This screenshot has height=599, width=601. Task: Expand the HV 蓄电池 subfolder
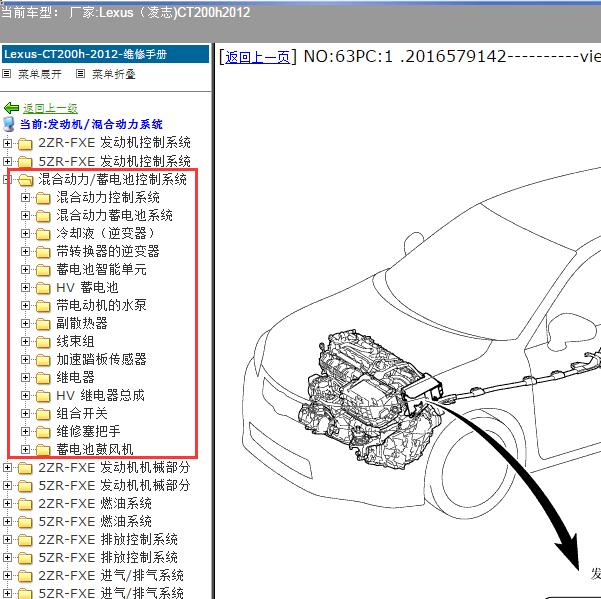[25, 287]
